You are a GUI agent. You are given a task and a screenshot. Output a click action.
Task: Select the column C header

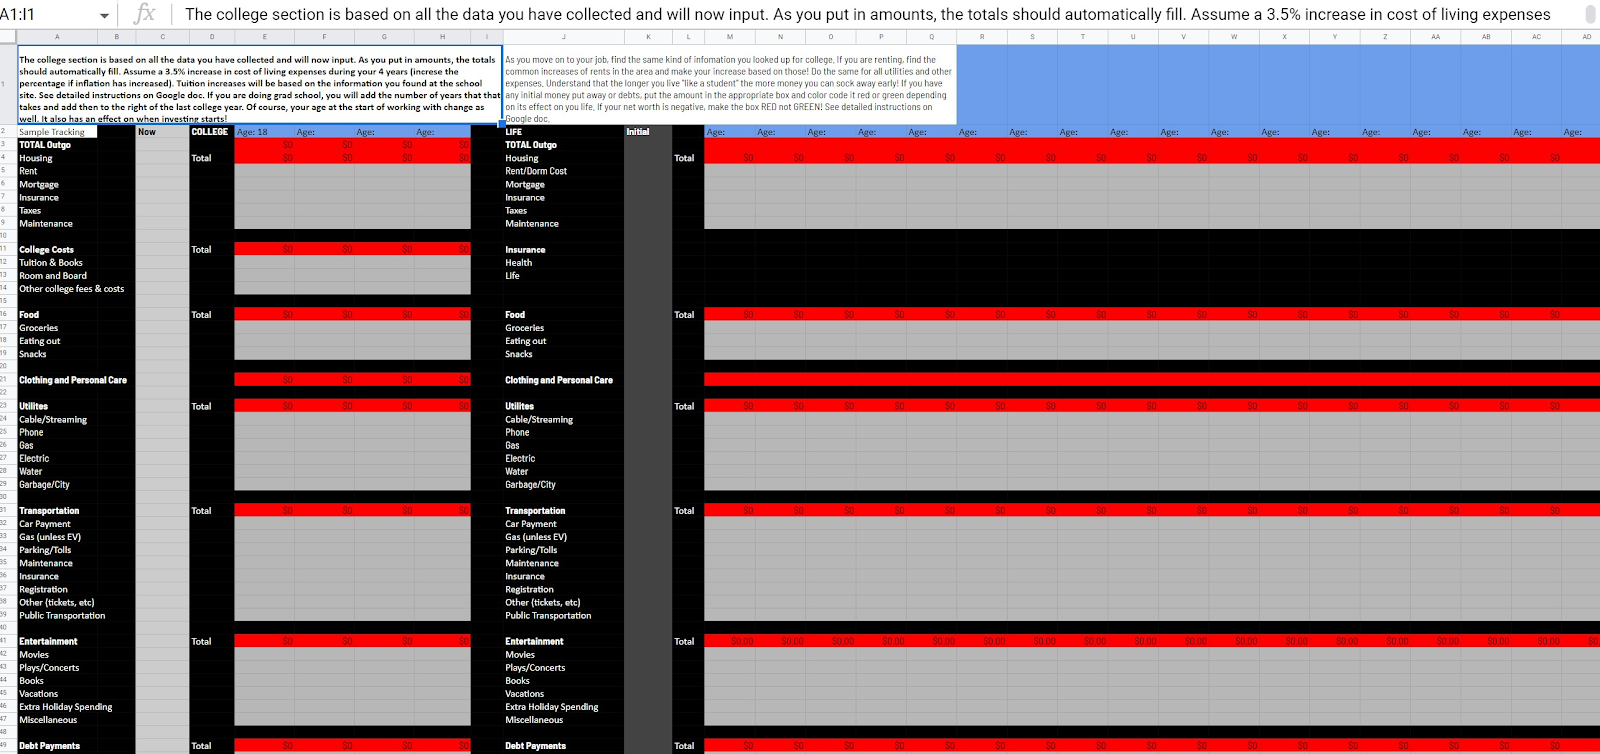pyautogui.click(x=162, y=36)
